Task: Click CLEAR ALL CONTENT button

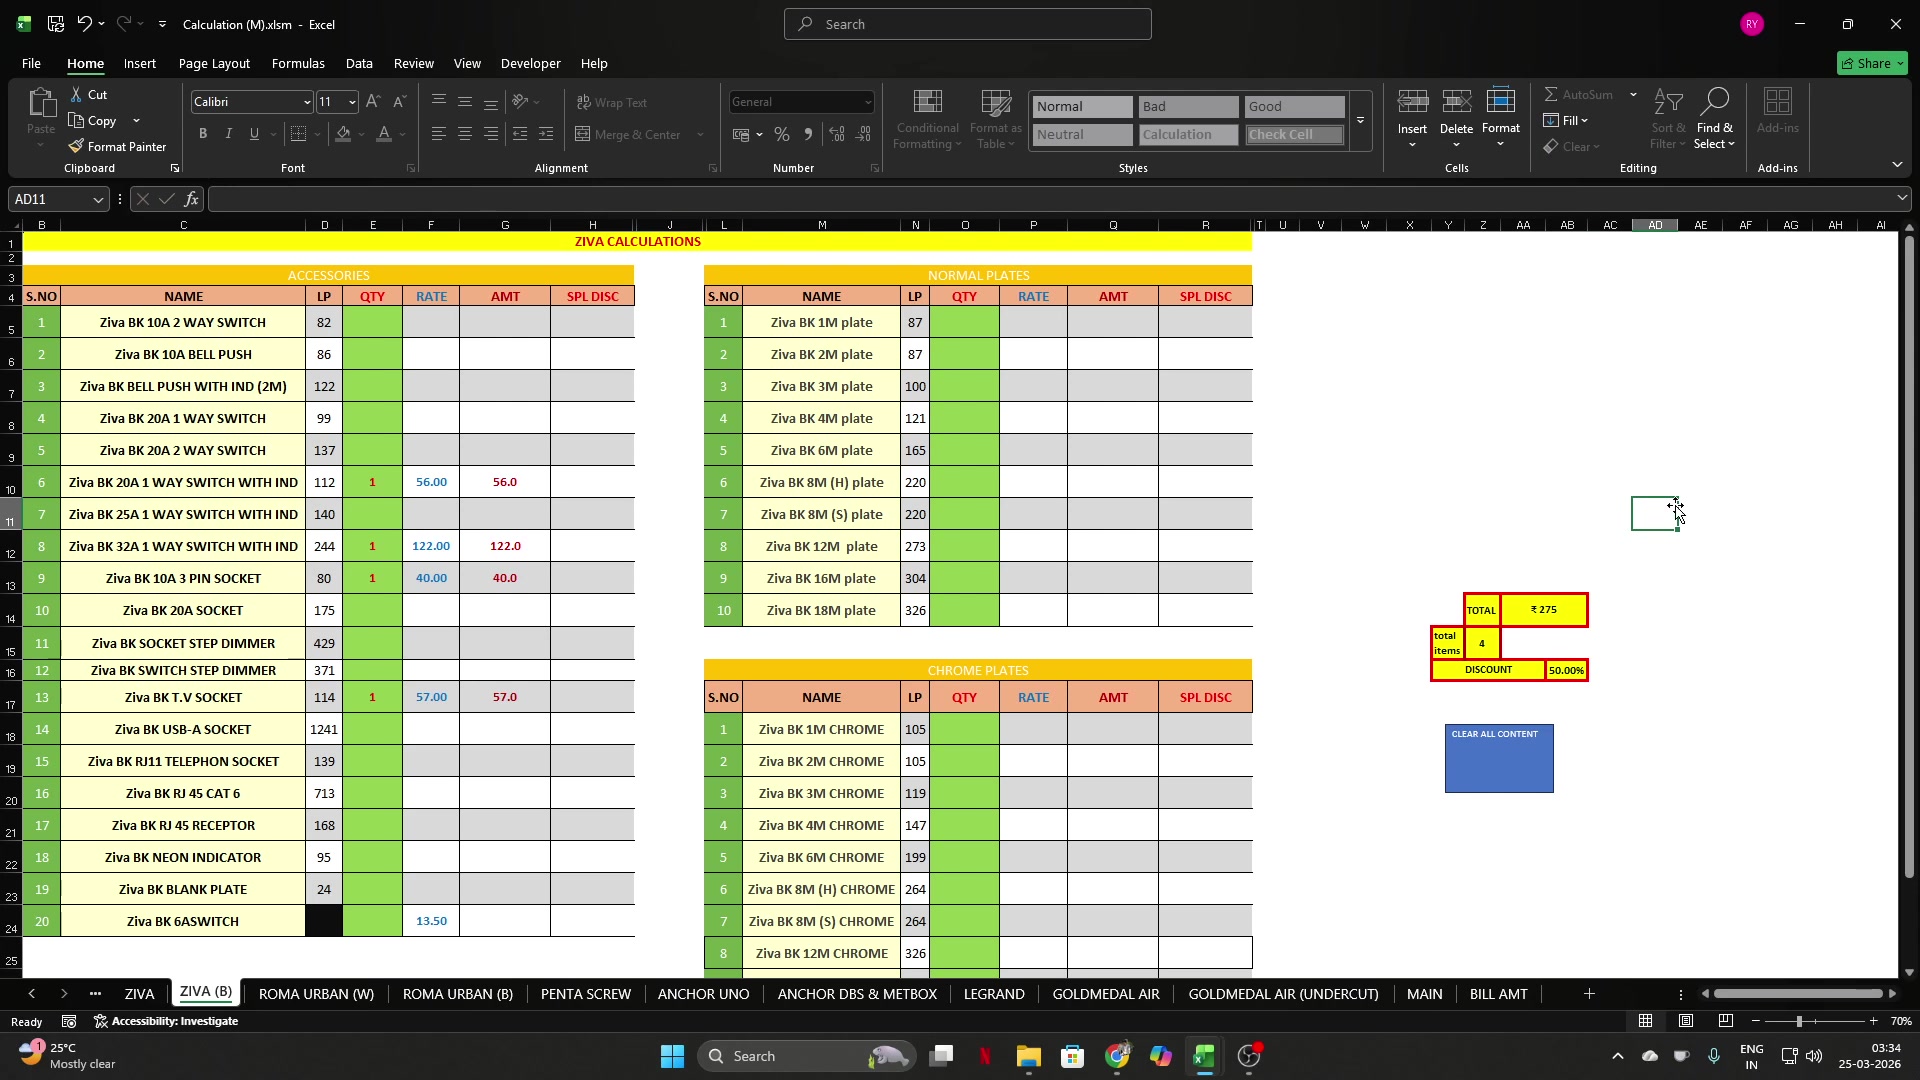Action: [1499, 758]
